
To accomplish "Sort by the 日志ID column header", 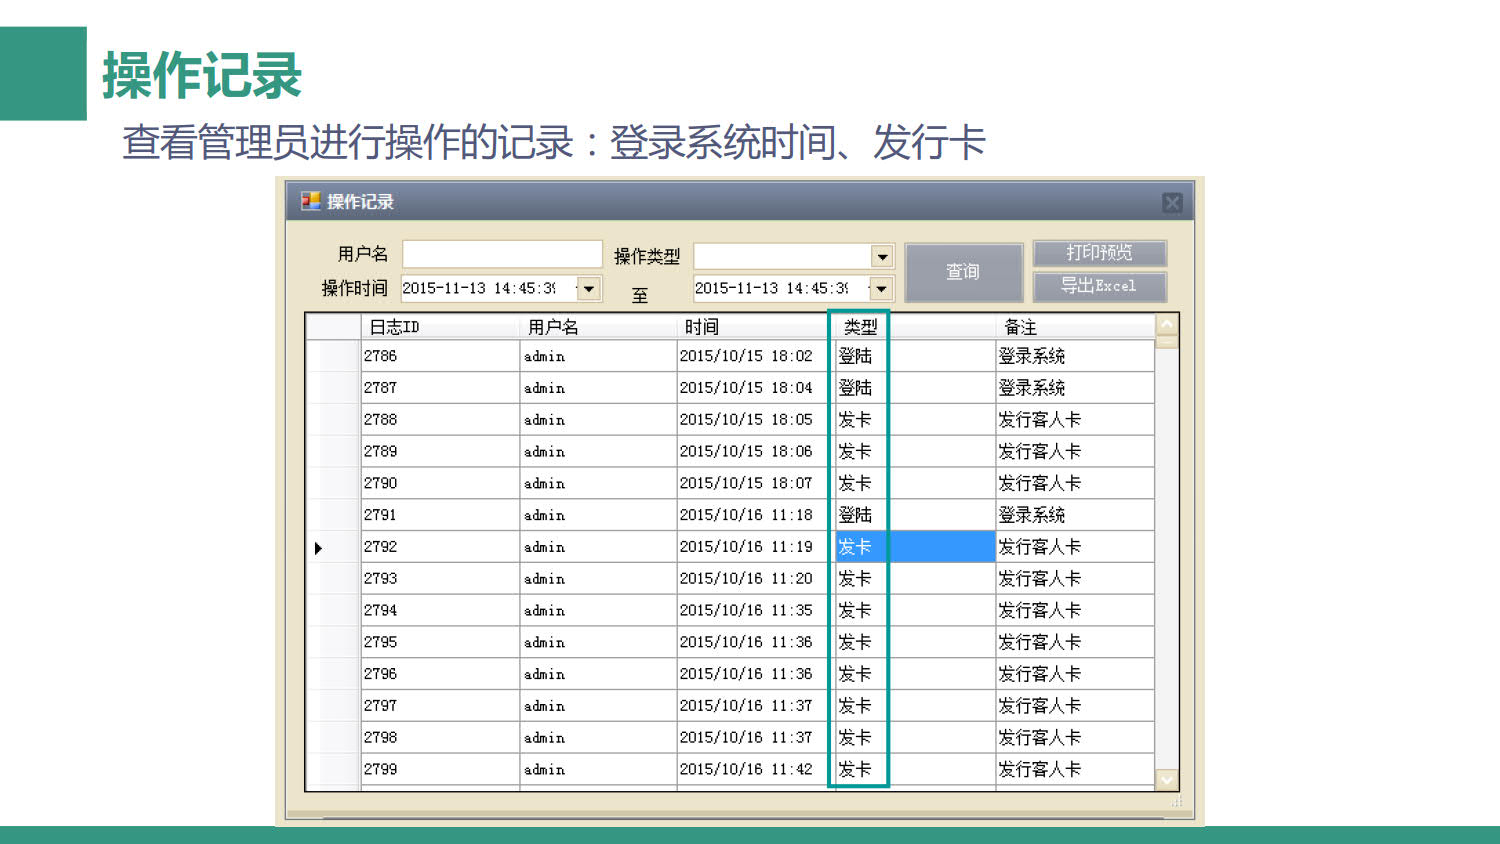I will (x=439, y=327).
